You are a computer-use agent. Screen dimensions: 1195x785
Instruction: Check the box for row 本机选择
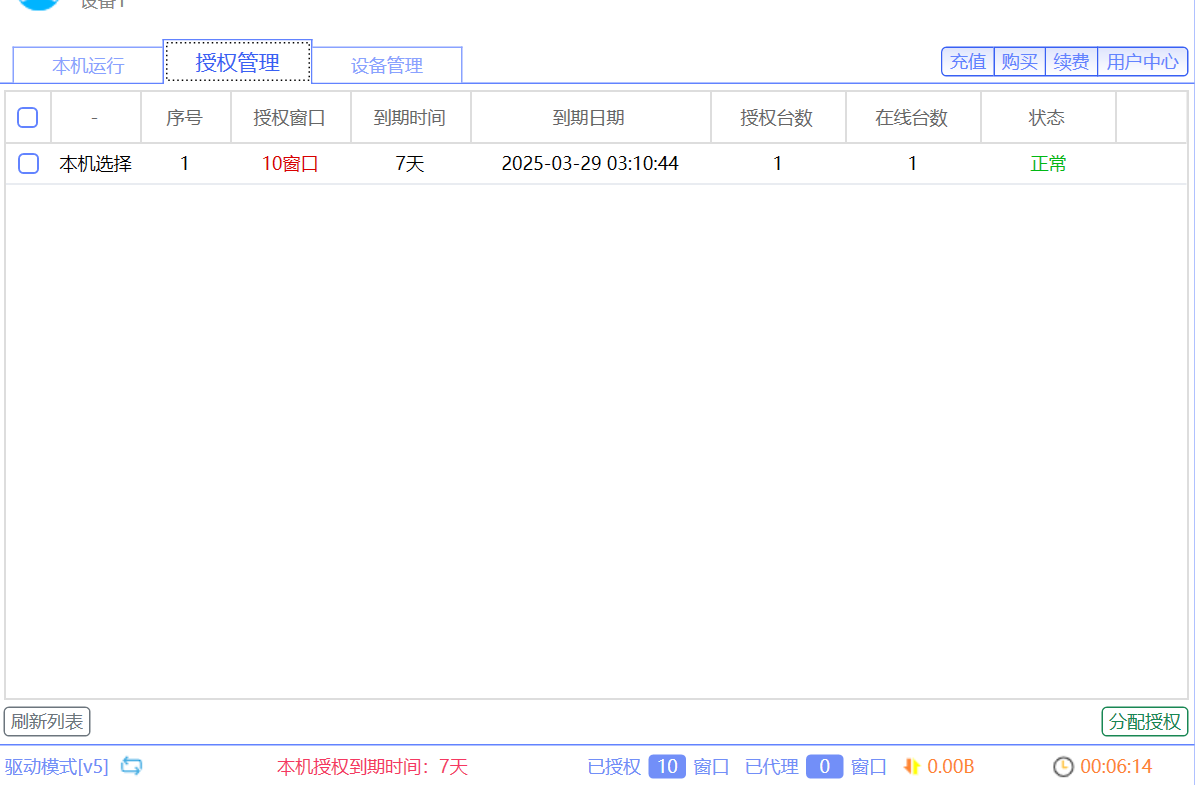tap(28, 164)
